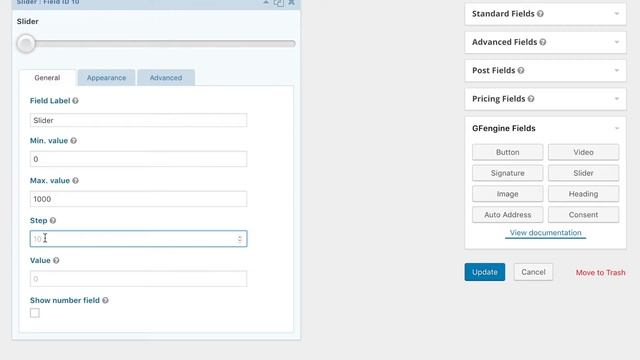Screen dimensions: 640x360
Task: Focus the Value input field
Action: 138,279
